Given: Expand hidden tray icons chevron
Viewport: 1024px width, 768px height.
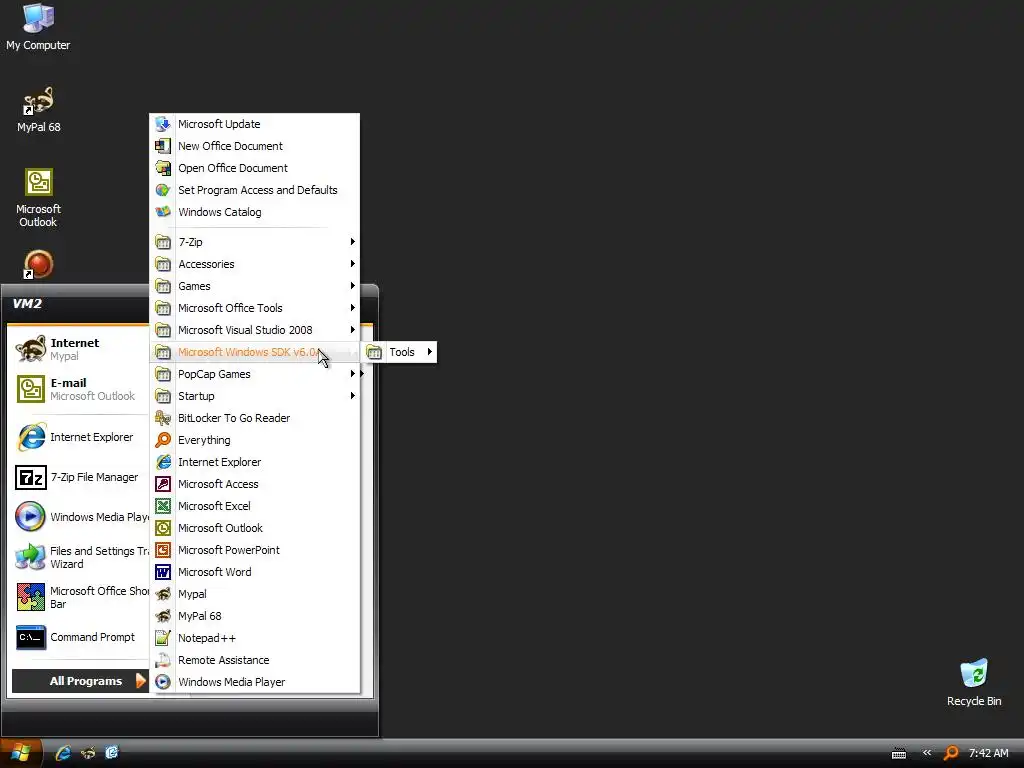Looking at the screenshot, I should coord(927,752).
